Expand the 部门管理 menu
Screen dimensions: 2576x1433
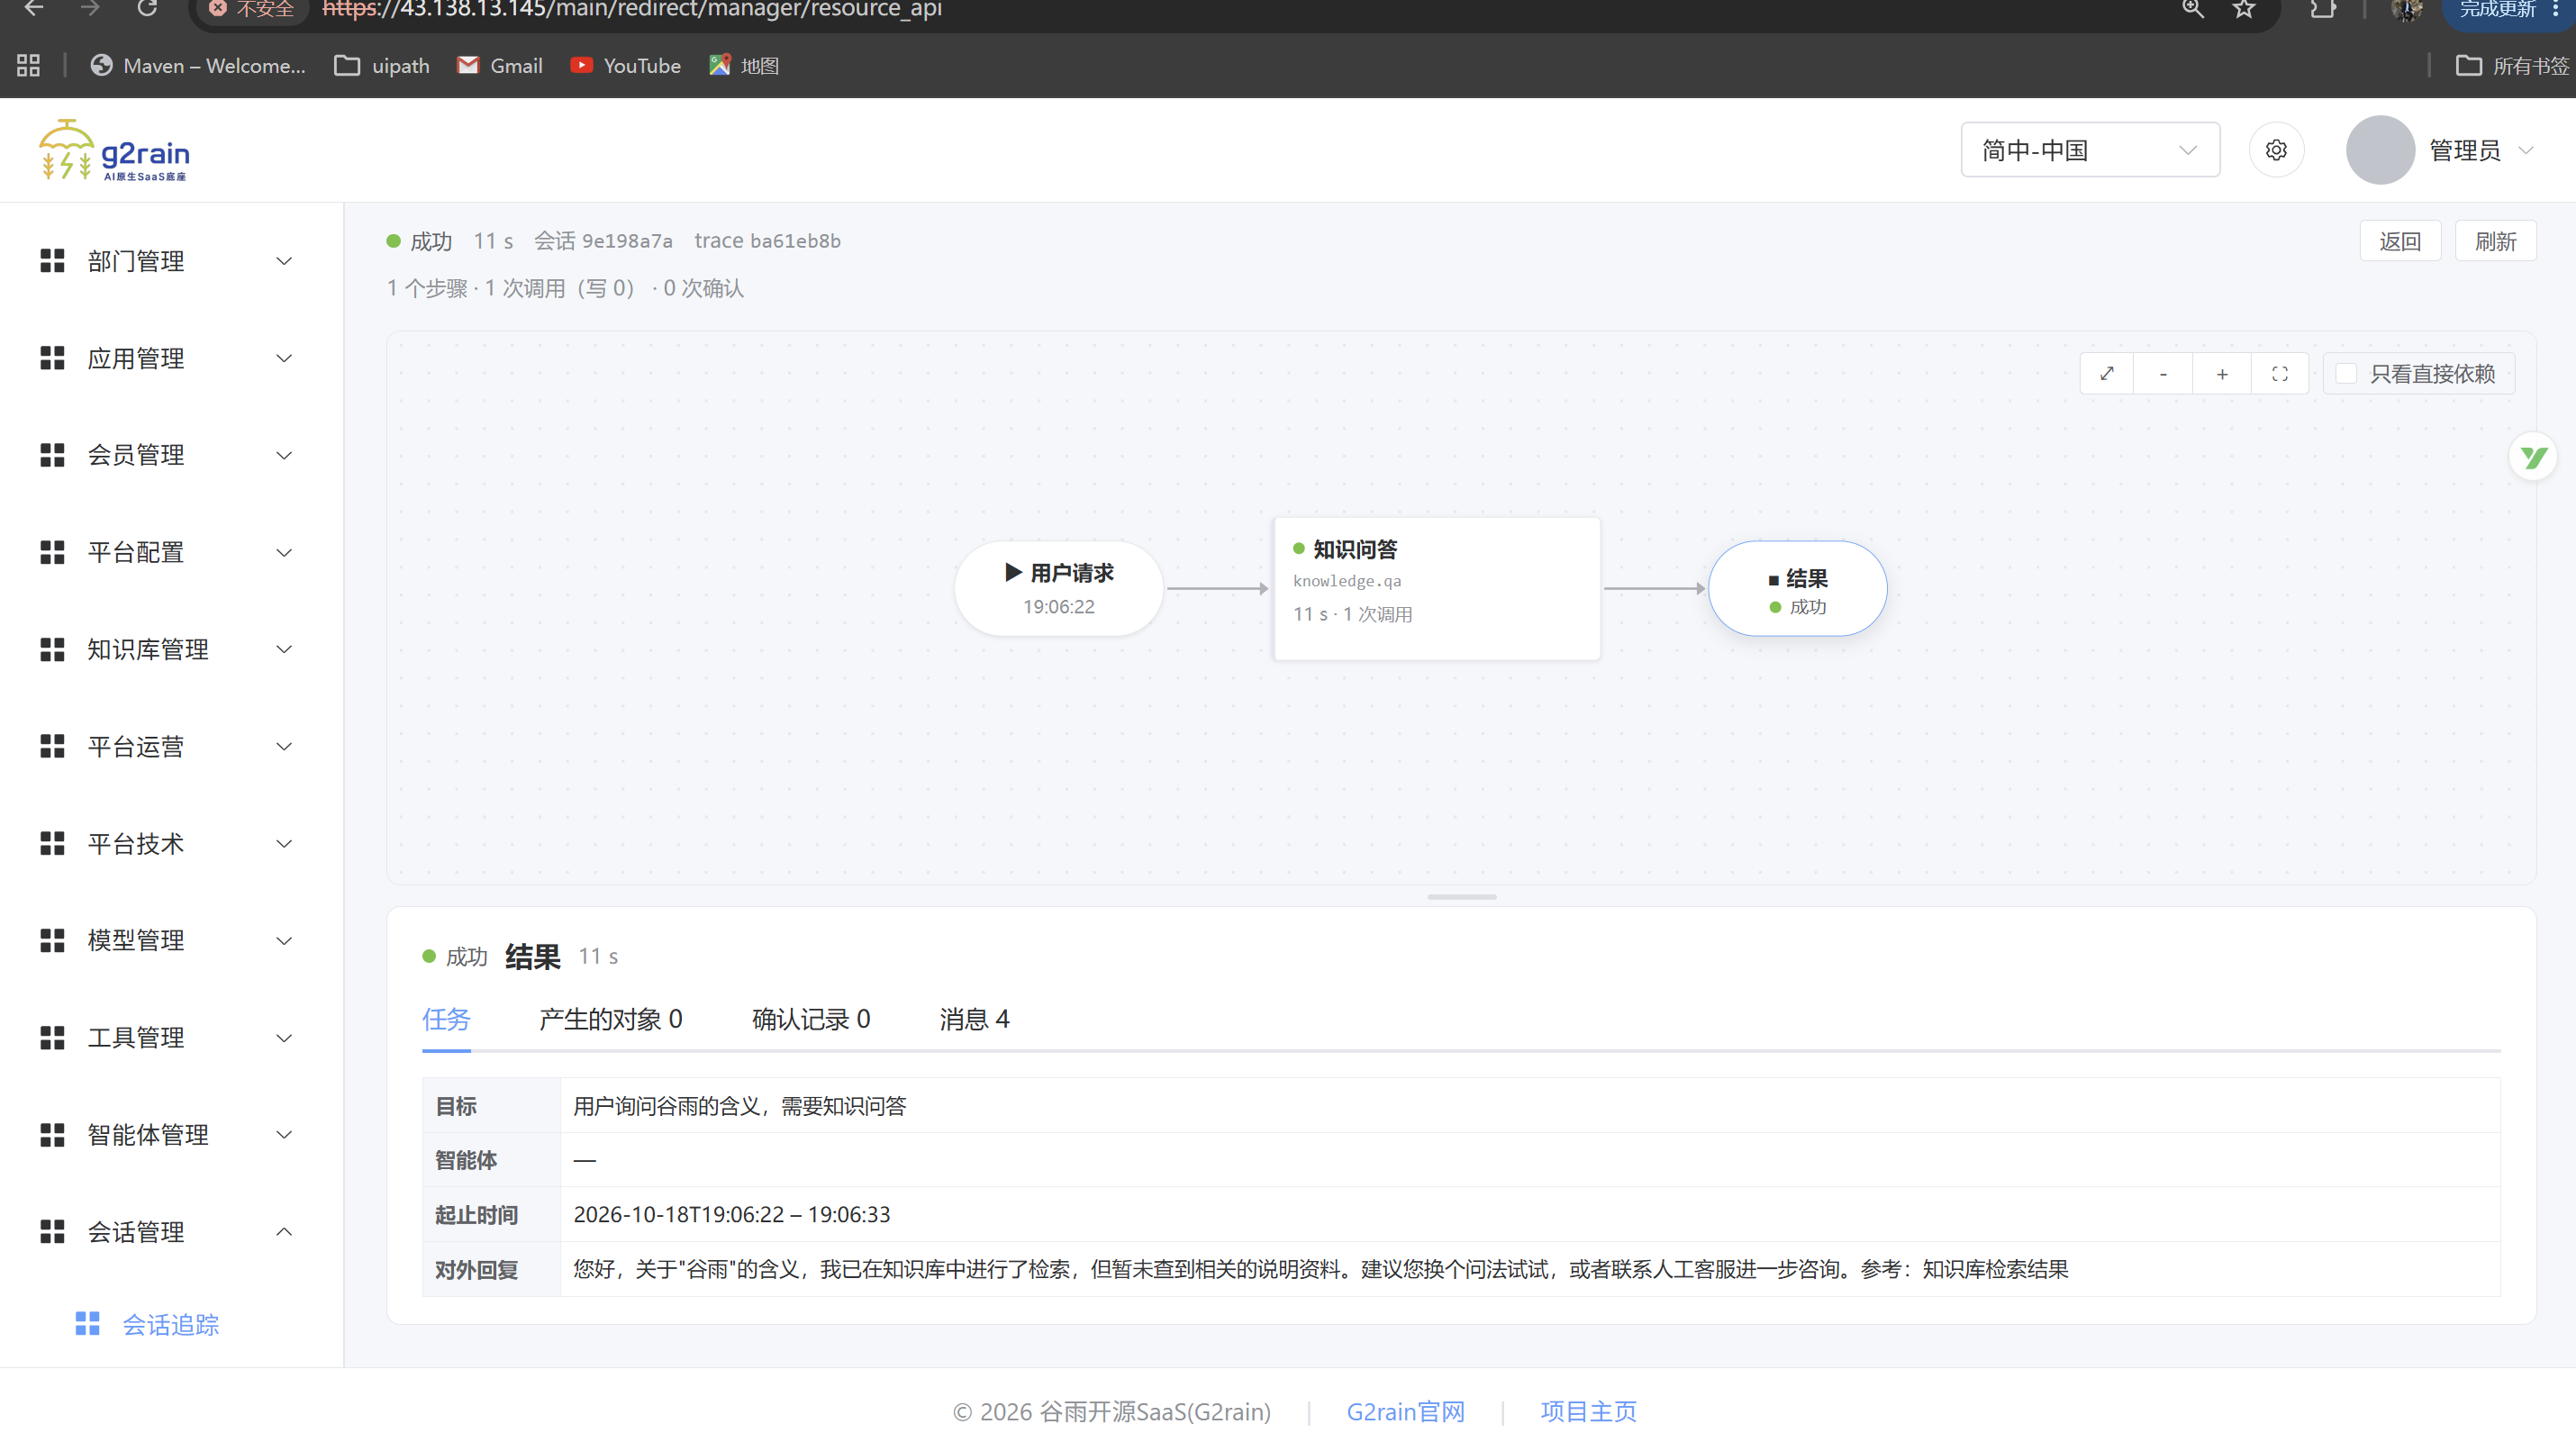click(170, 261)
